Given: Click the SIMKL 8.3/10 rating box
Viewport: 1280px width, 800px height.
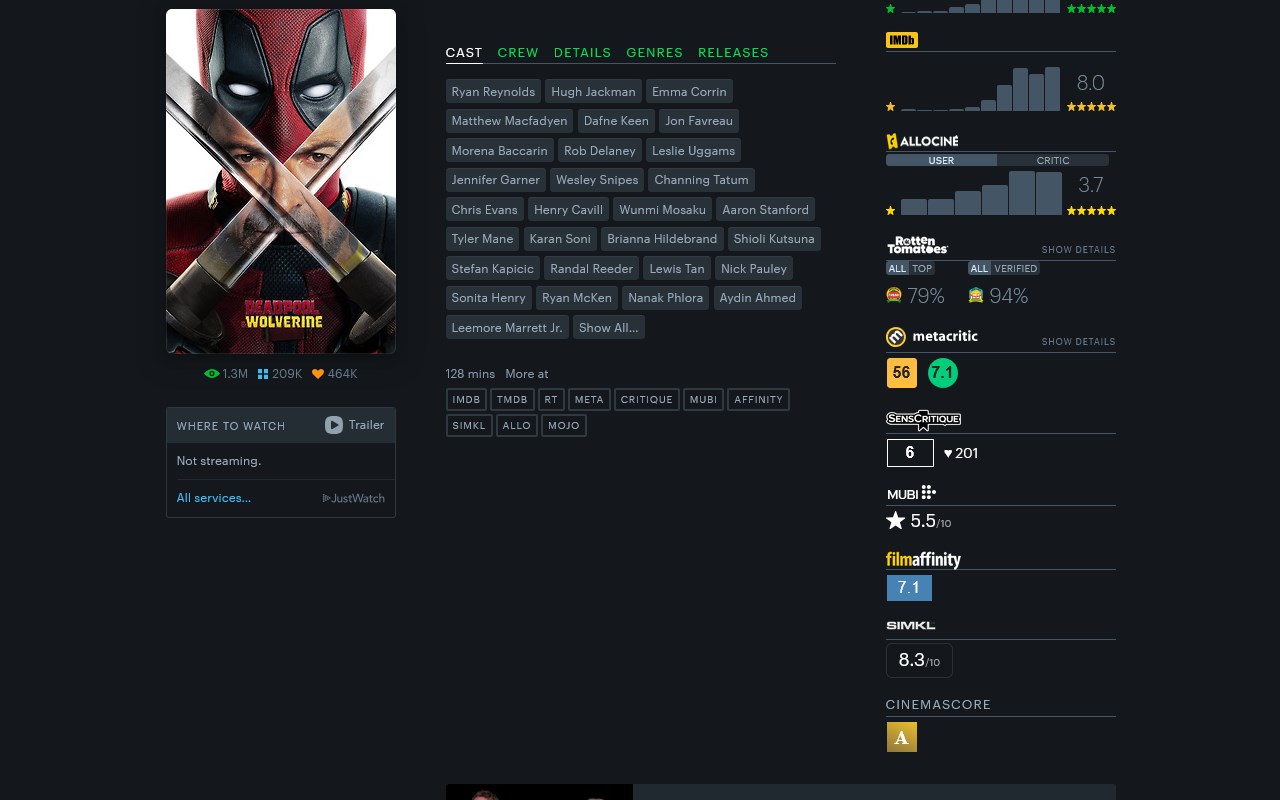Looking at the screenshot, I should (x=919, y=660).
